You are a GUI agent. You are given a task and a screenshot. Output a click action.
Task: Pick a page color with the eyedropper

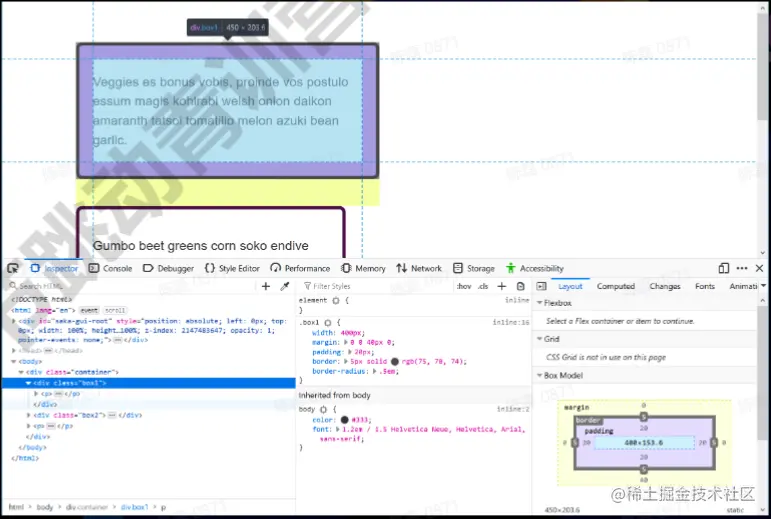pos(285,286)
